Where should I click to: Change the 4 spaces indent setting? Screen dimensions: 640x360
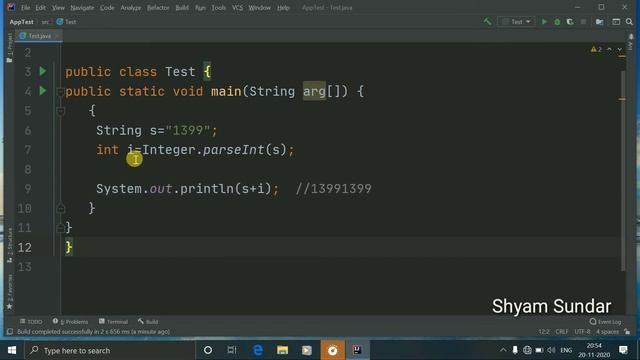607,332
